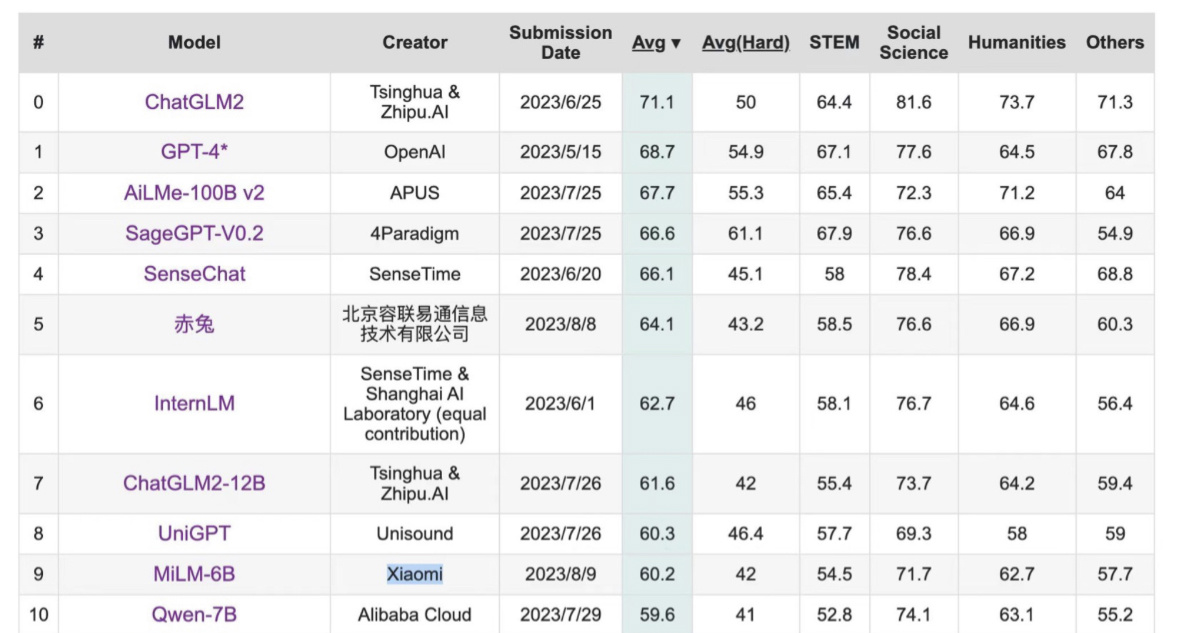This screenshot has width=1179, height=633.
Task: Open the ChatGLM2 model link
Action: 192,102
